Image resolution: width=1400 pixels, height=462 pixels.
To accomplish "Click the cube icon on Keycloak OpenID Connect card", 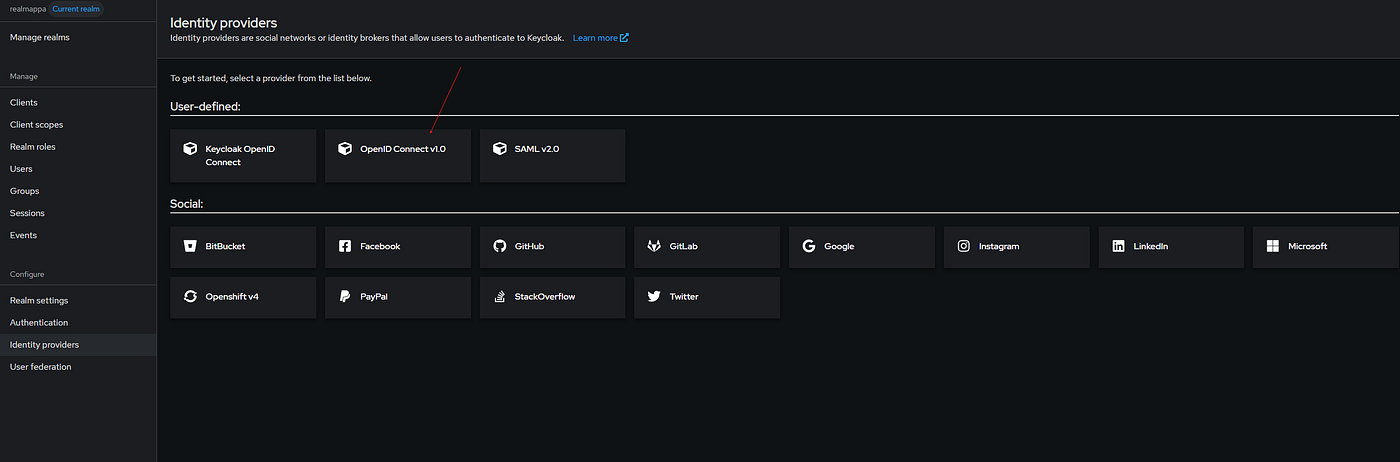I will 190,148.
